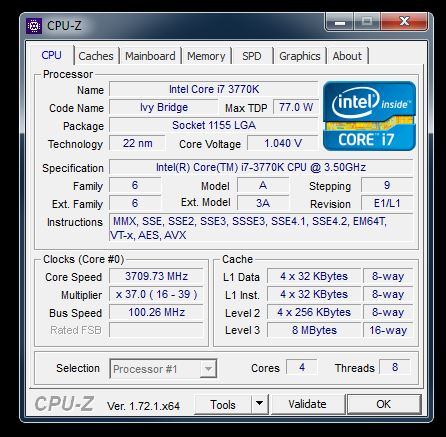Click the Validate button
Viewport: 446px width, 437px height.
pyautogui.click(x=307, y=404)
